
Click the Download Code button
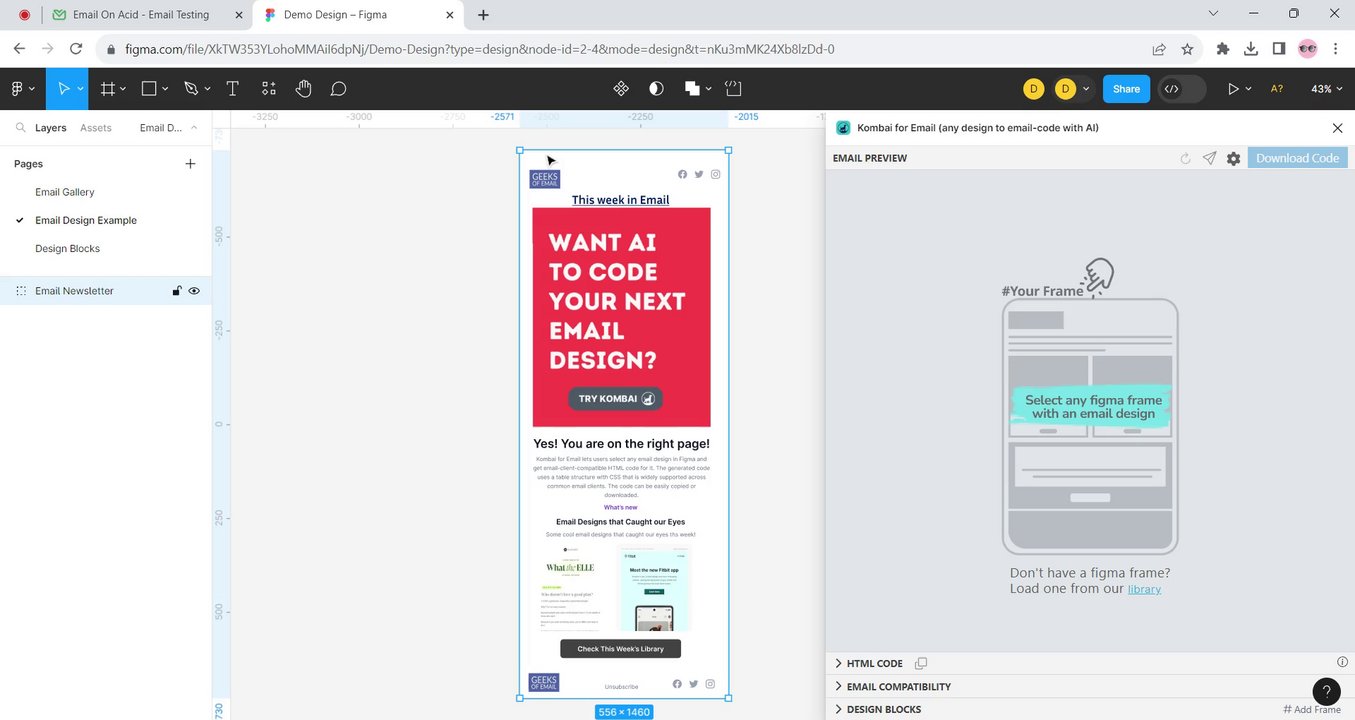point(1297,158)
